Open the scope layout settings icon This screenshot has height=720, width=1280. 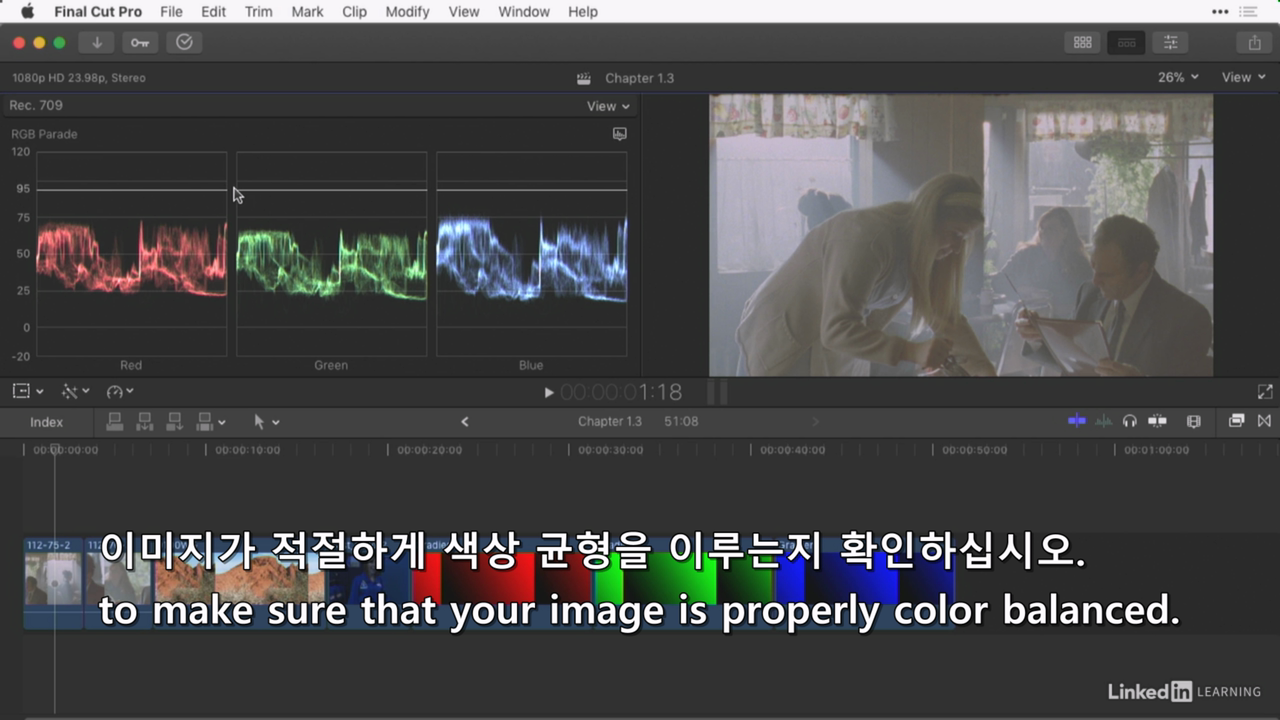(x=619, y=134)
